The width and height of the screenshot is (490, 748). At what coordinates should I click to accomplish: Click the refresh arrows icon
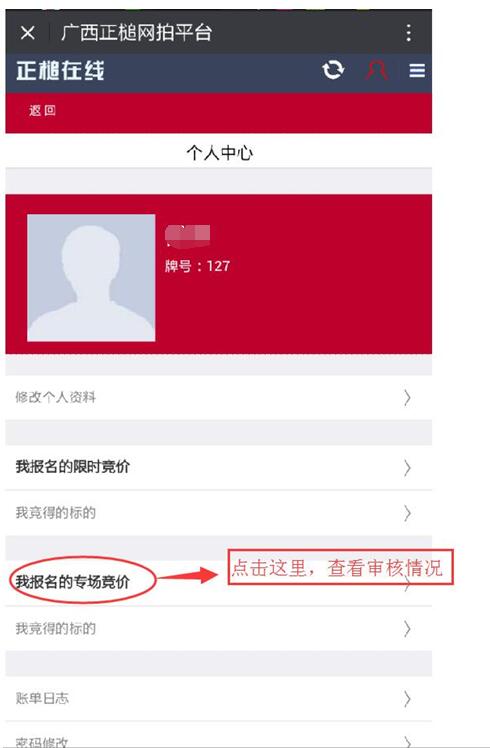pos(333,70)
